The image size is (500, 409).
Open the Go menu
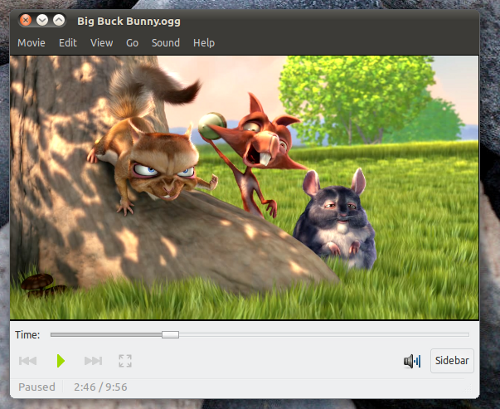pos(132,43)
